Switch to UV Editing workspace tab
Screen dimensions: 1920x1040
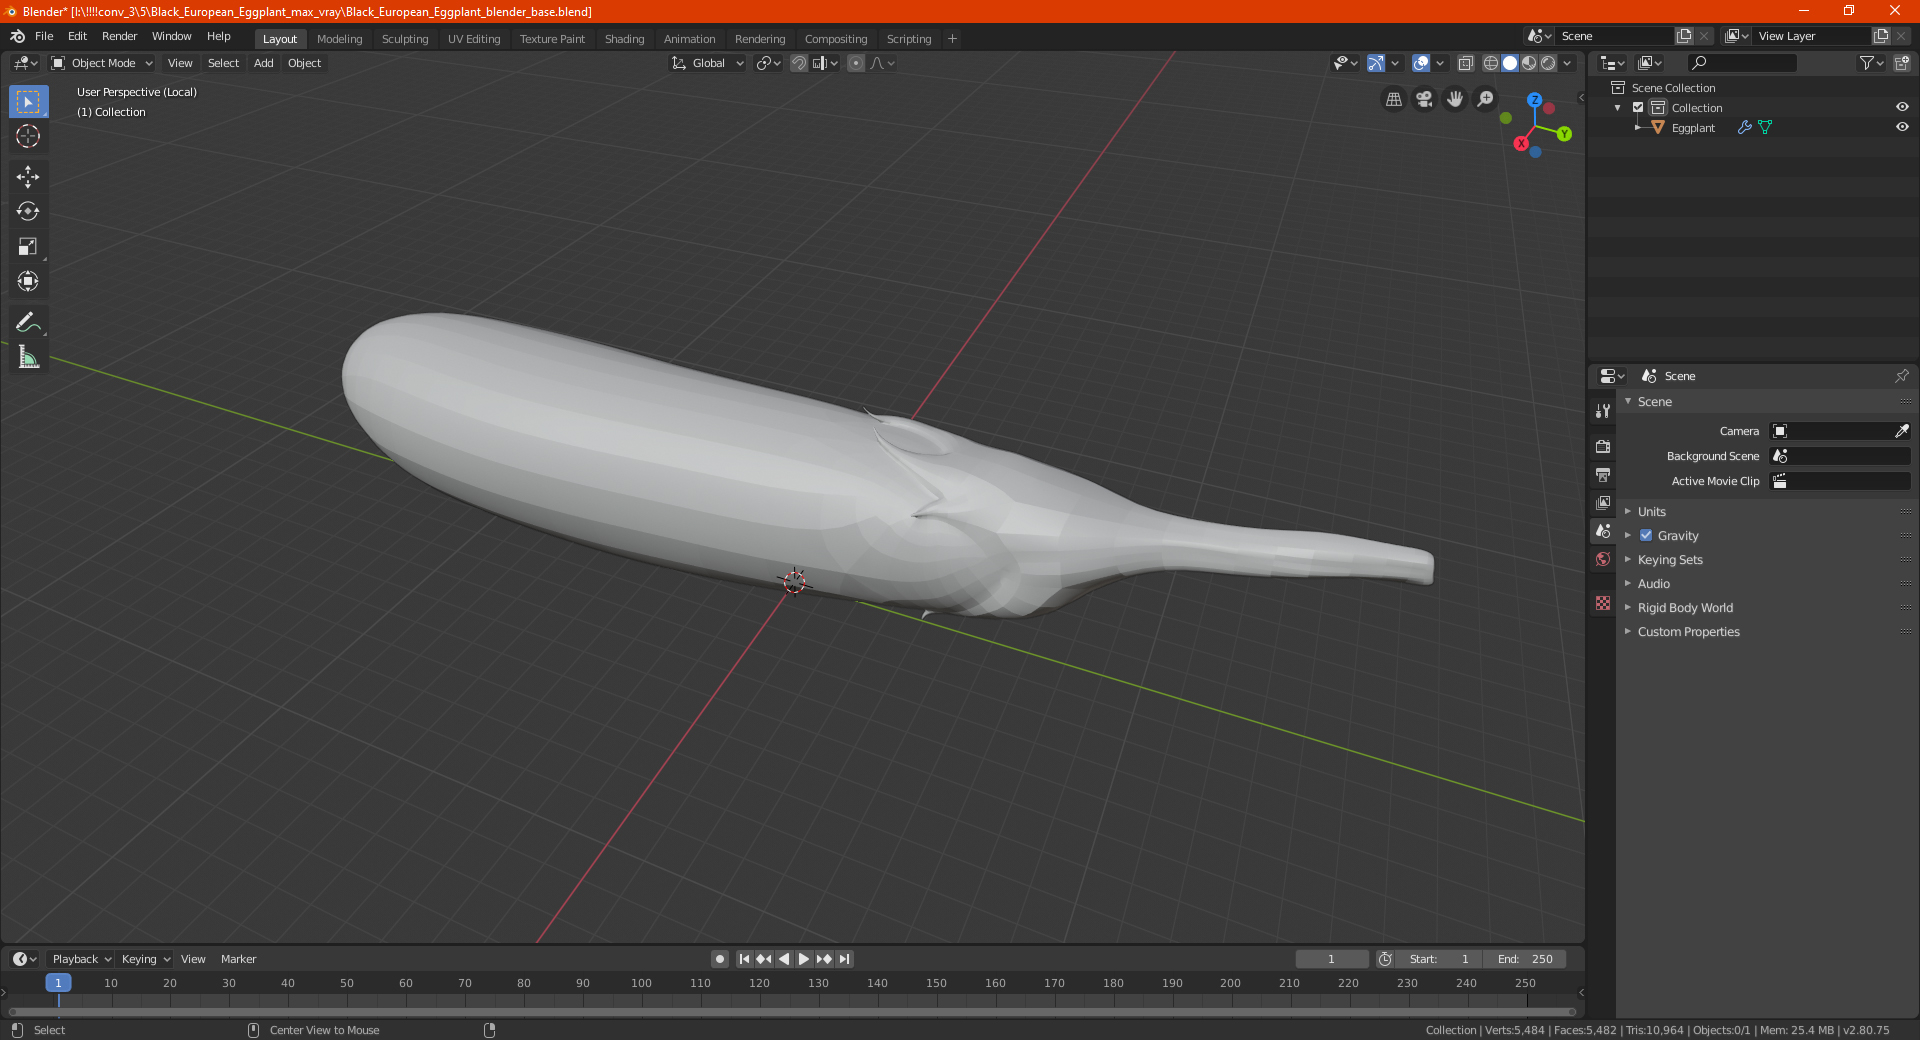coord(474,39)
